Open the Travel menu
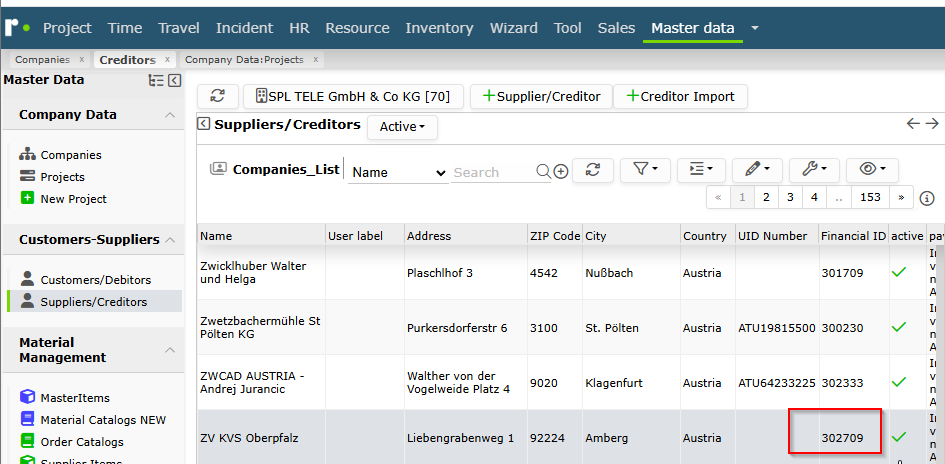945x464 pixels. (x=178, y=28)
